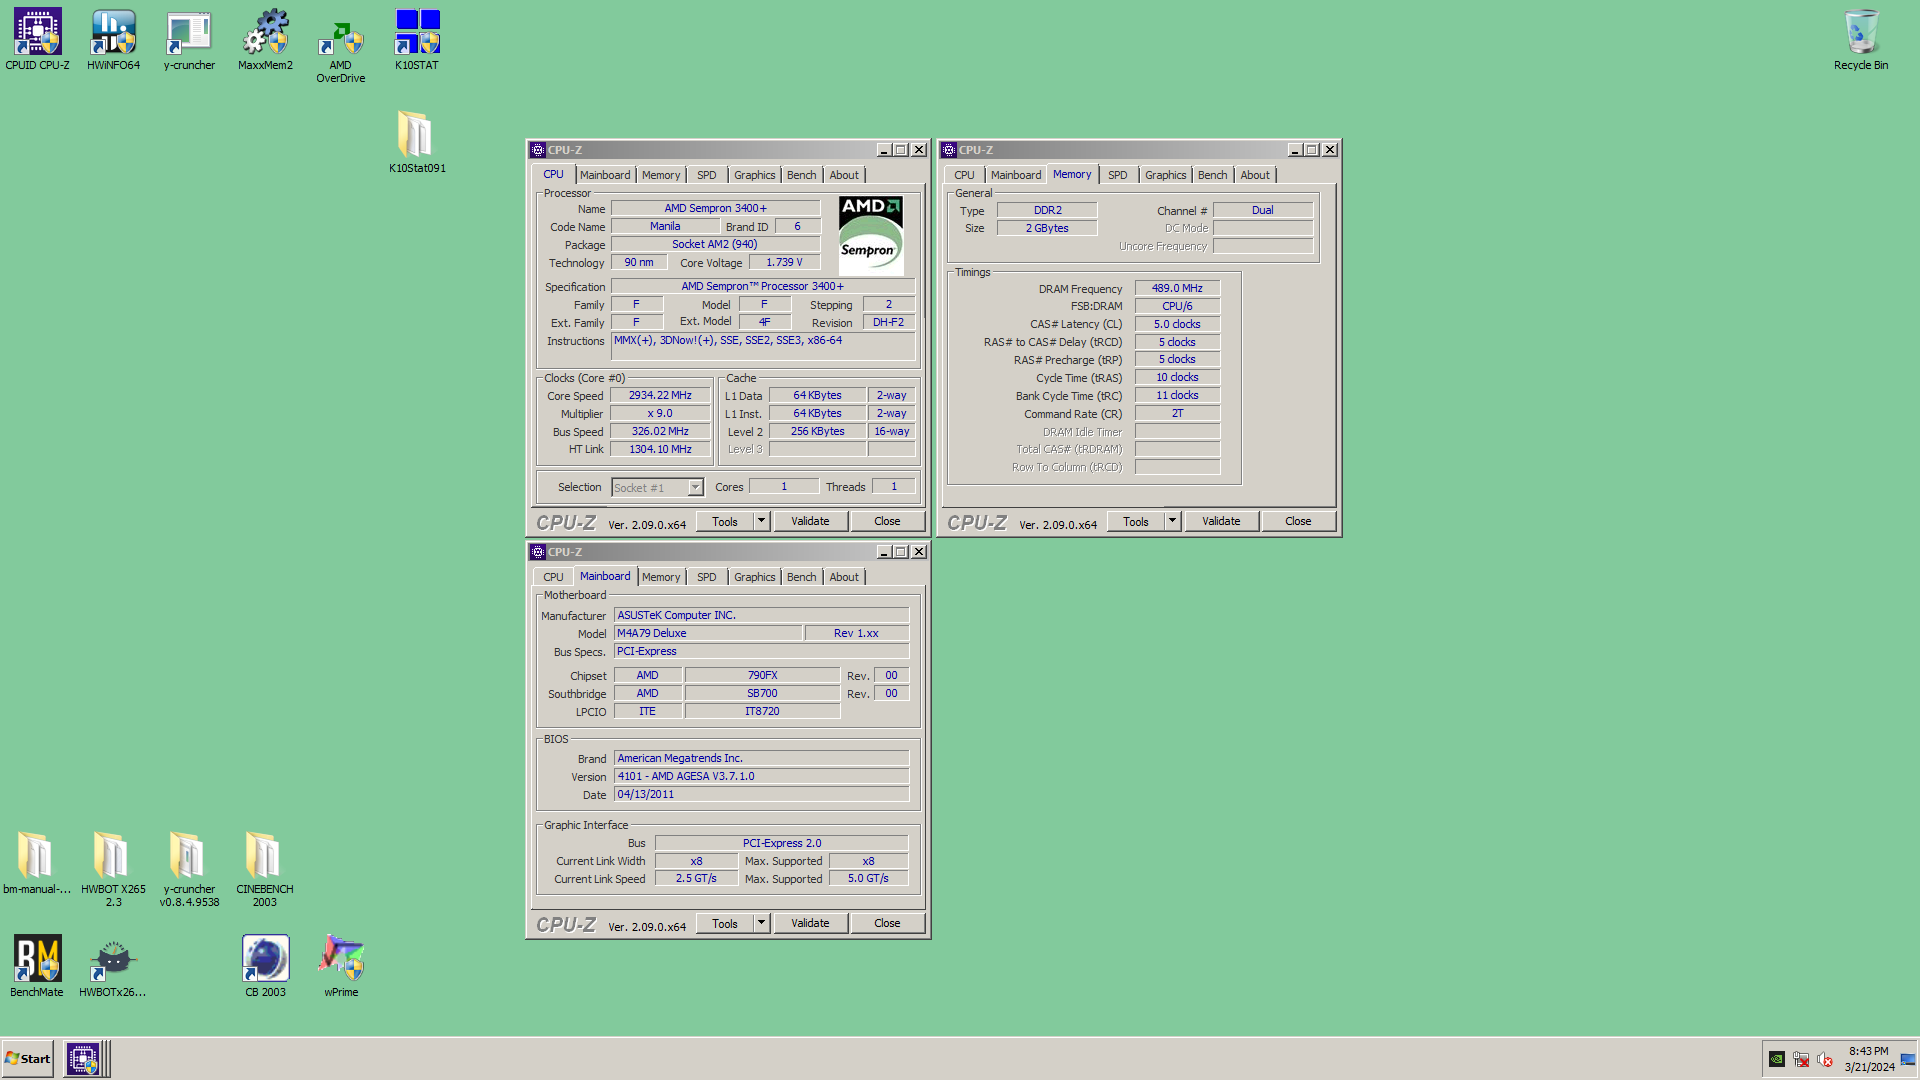Open the CPUID CPU-Z desktop shortcut
Viewport: 1920px width, 1080px height.
[x=38, y=40]
